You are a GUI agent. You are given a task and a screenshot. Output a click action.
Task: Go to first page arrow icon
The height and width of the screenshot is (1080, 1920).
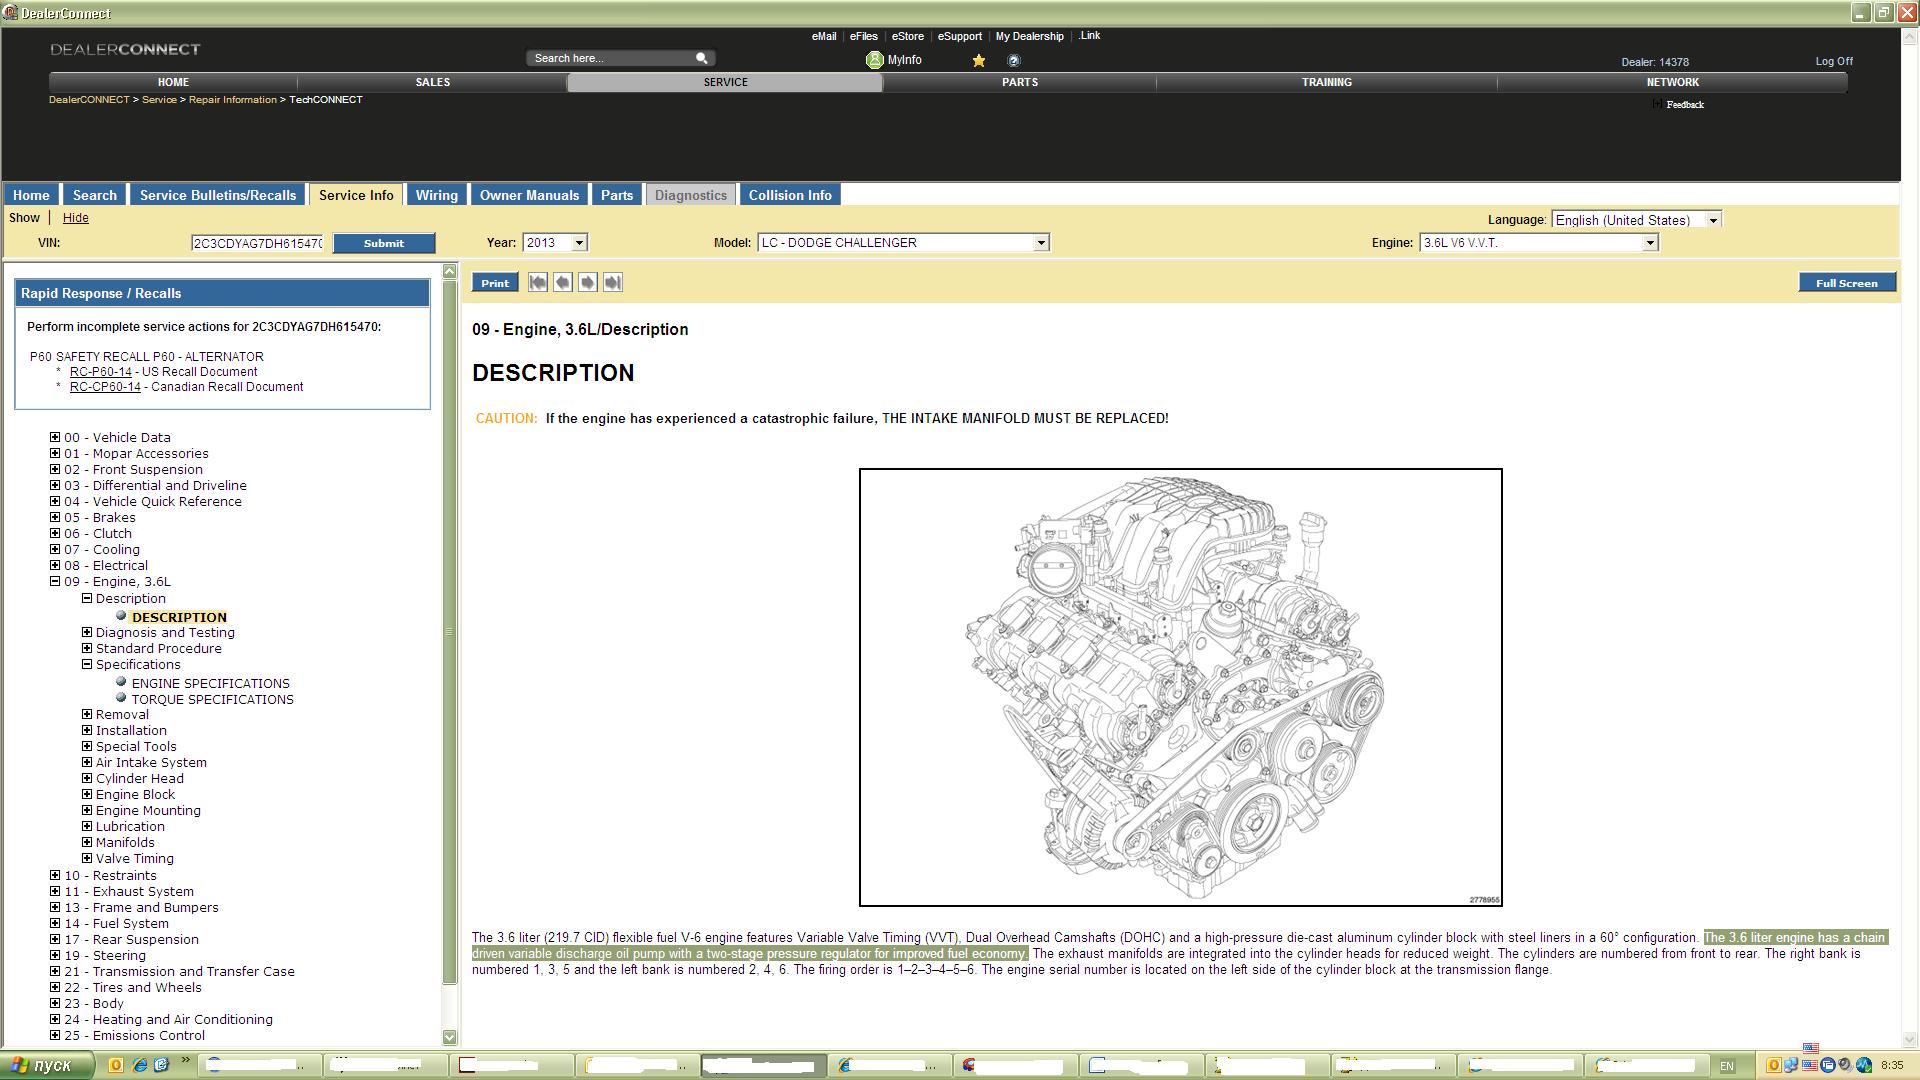click(538, 283)
